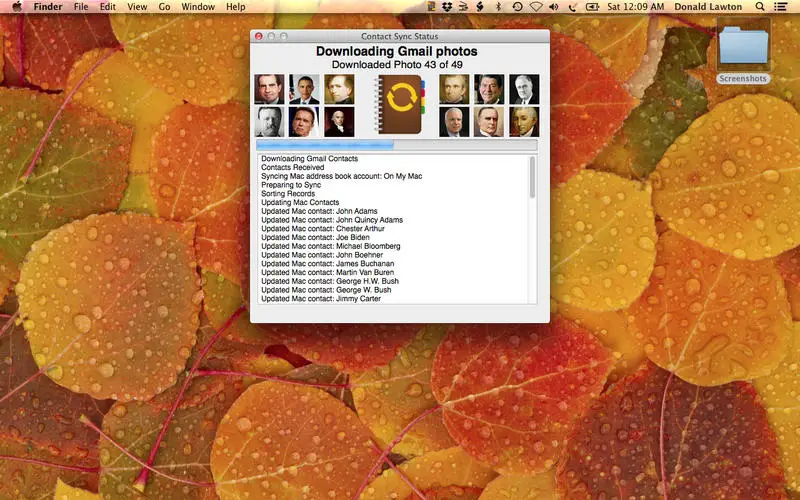
Task: Click the phone handset menu bar icon
Action: click(x=573, y=7)
